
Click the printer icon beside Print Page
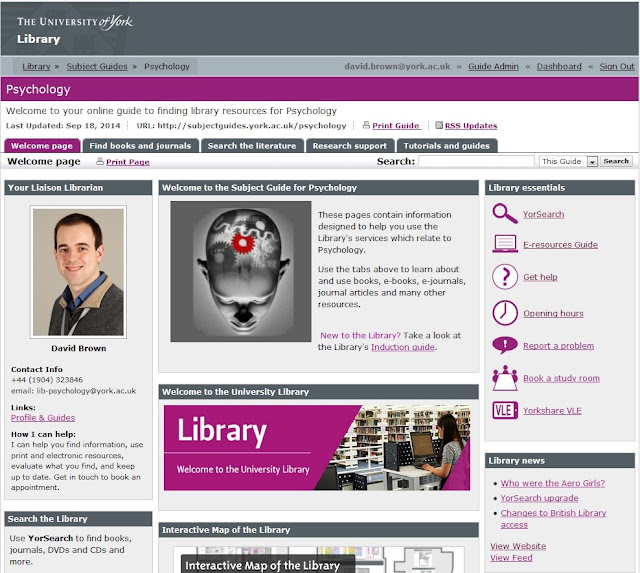click(x=100, y=161)
